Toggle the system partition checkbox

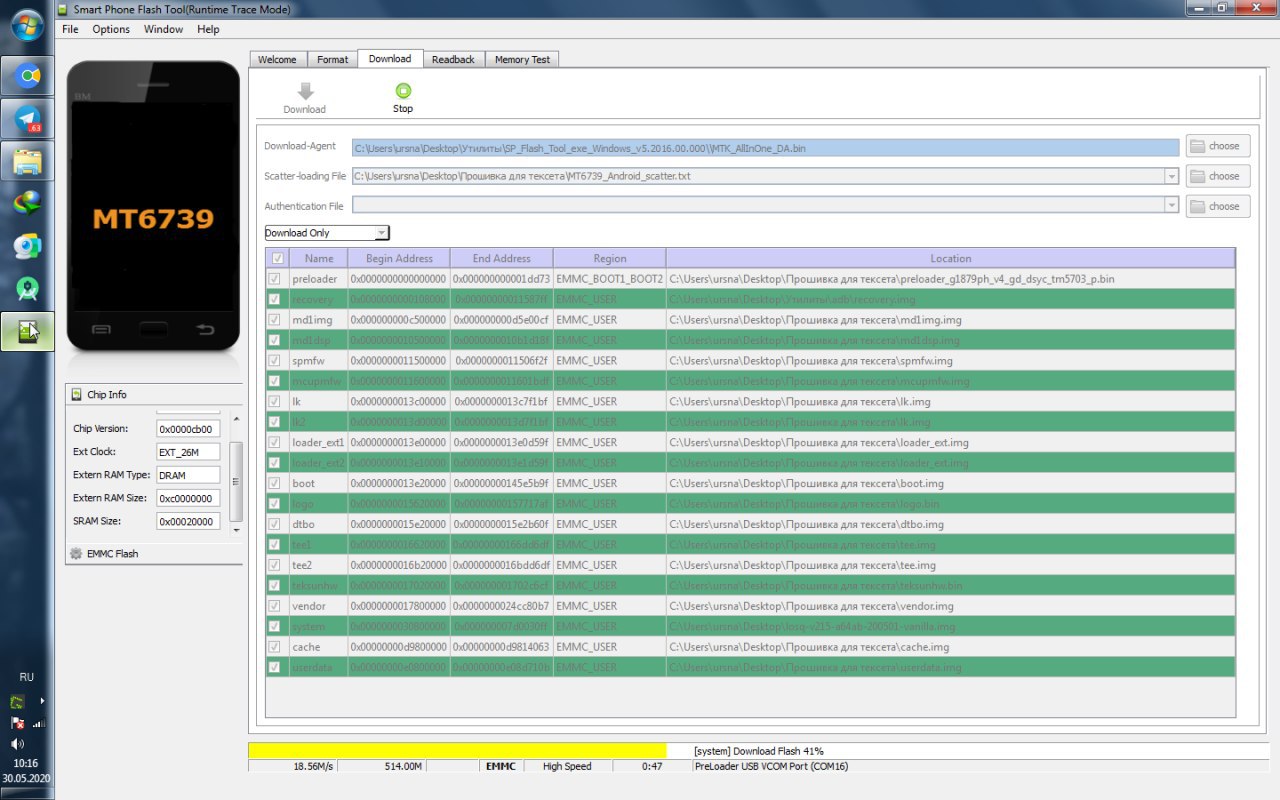click(275, 626)
